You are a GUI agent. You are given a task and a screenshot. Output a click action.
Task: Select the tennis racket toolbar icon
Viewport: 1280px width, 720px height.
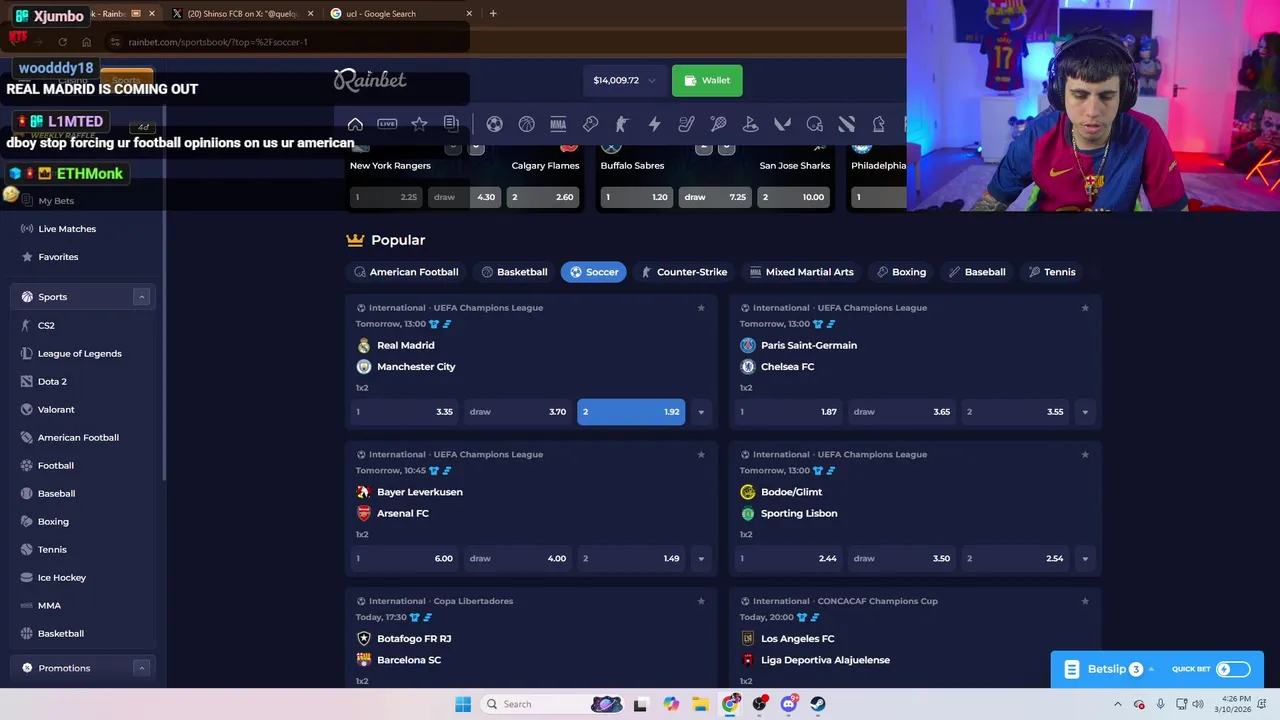coord(718,124)
